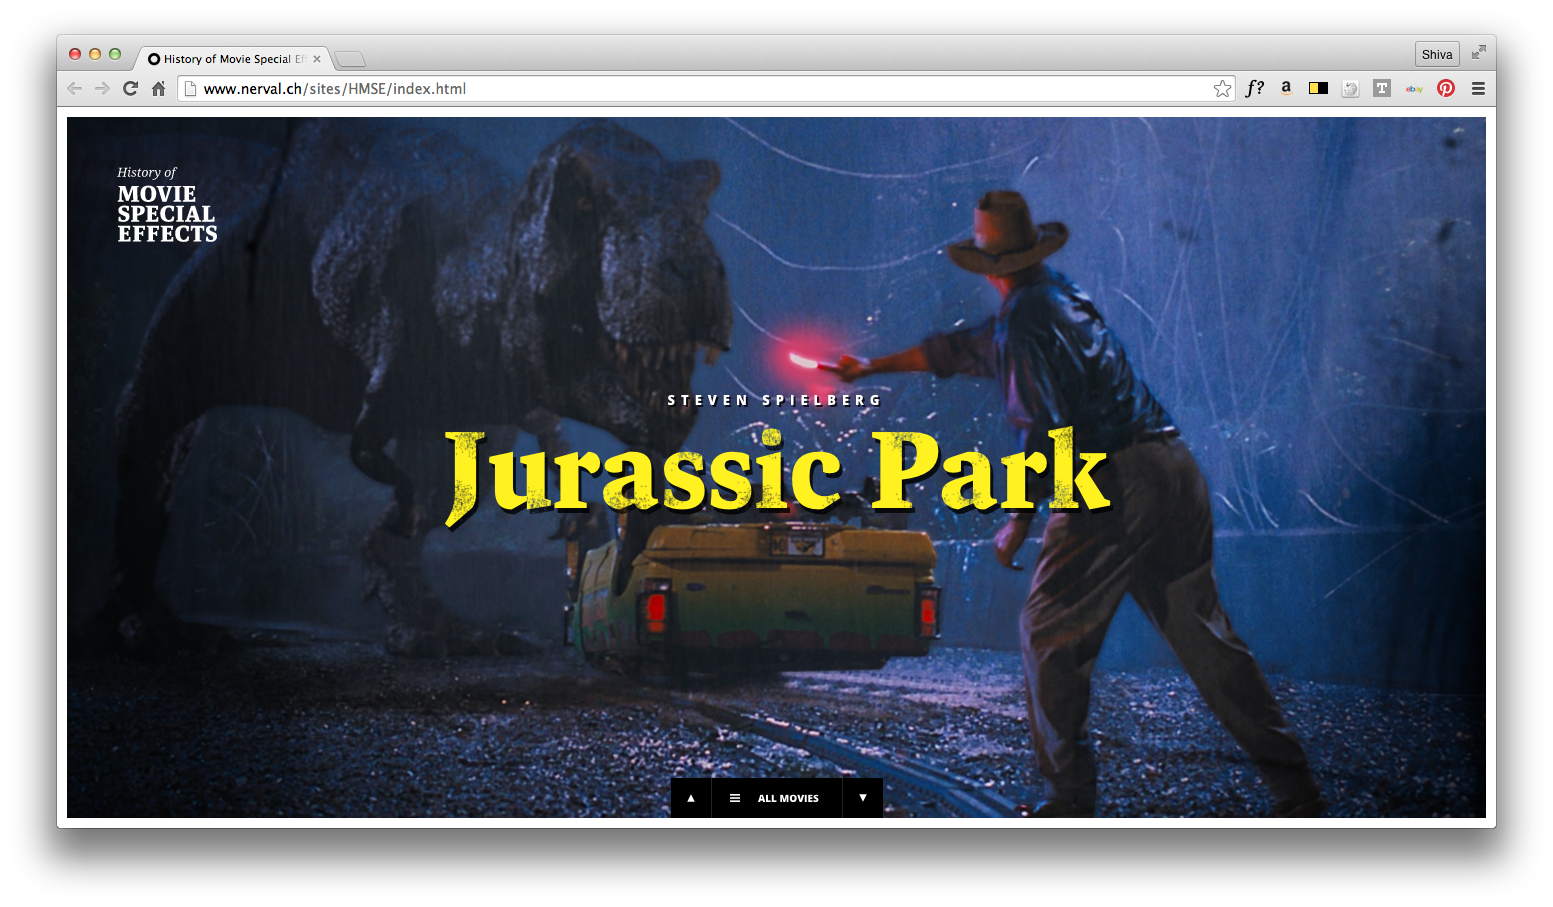Bookmark this page with the star icon
Image resolution: width=1553 pixels, height=907 pixels.
coord(1222,89)
